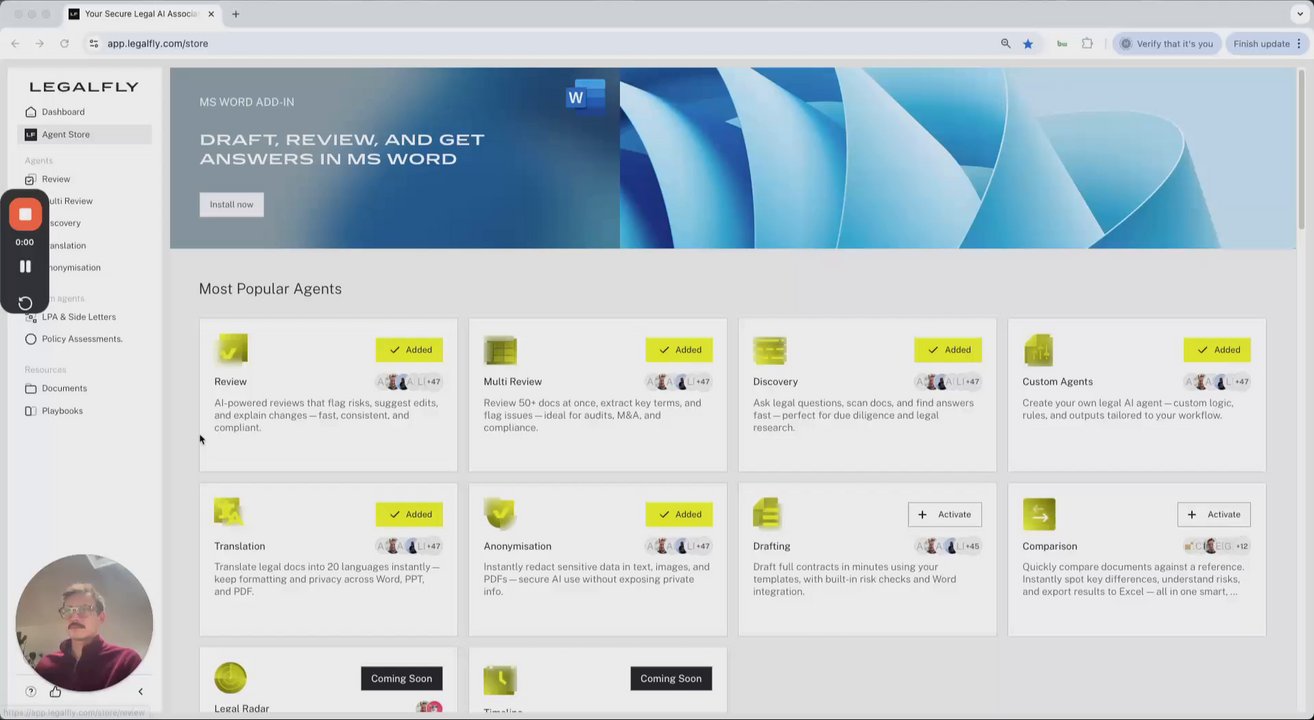Click the MS Word logo in banner
This screenshot has width=1314, height=720.
(x=584, y=97)
